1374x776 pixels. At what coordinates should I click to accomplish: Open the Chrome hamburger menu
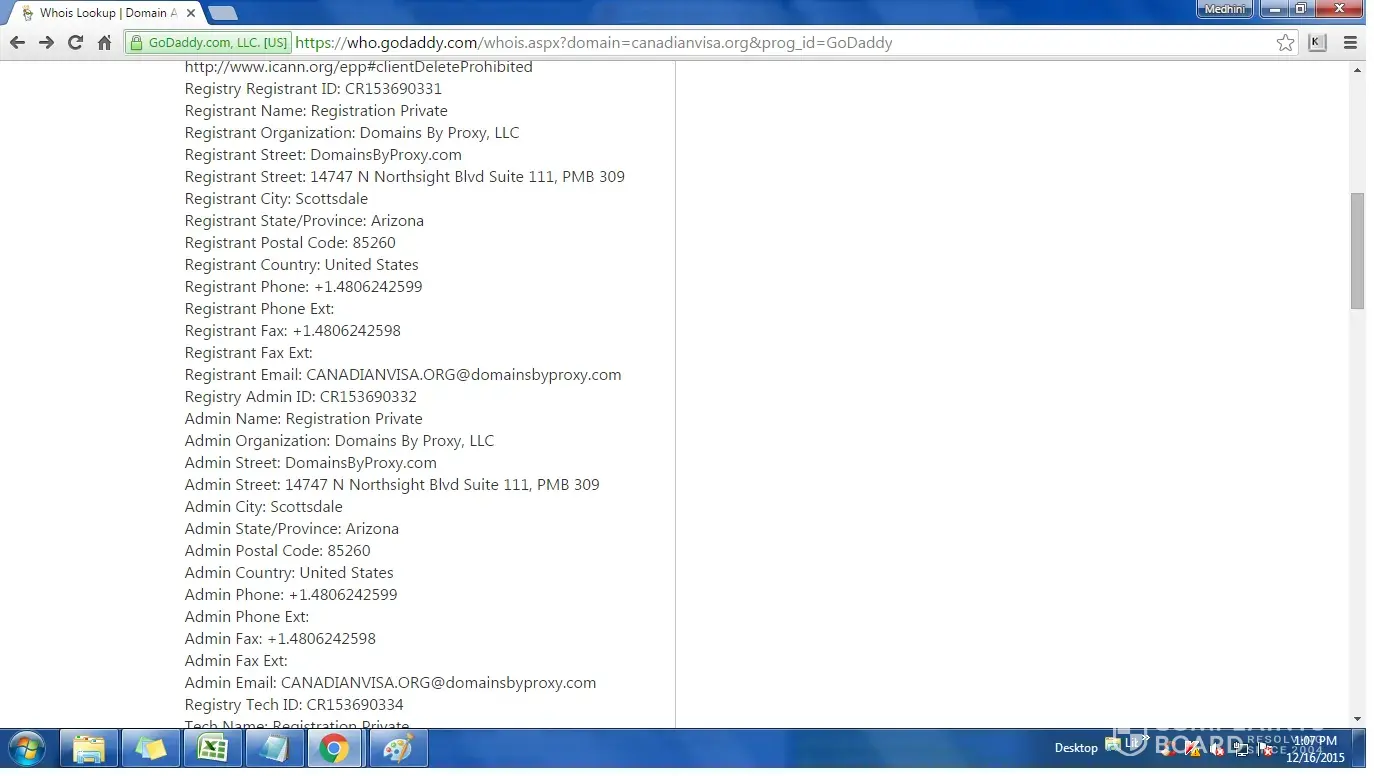point(1350,42)
